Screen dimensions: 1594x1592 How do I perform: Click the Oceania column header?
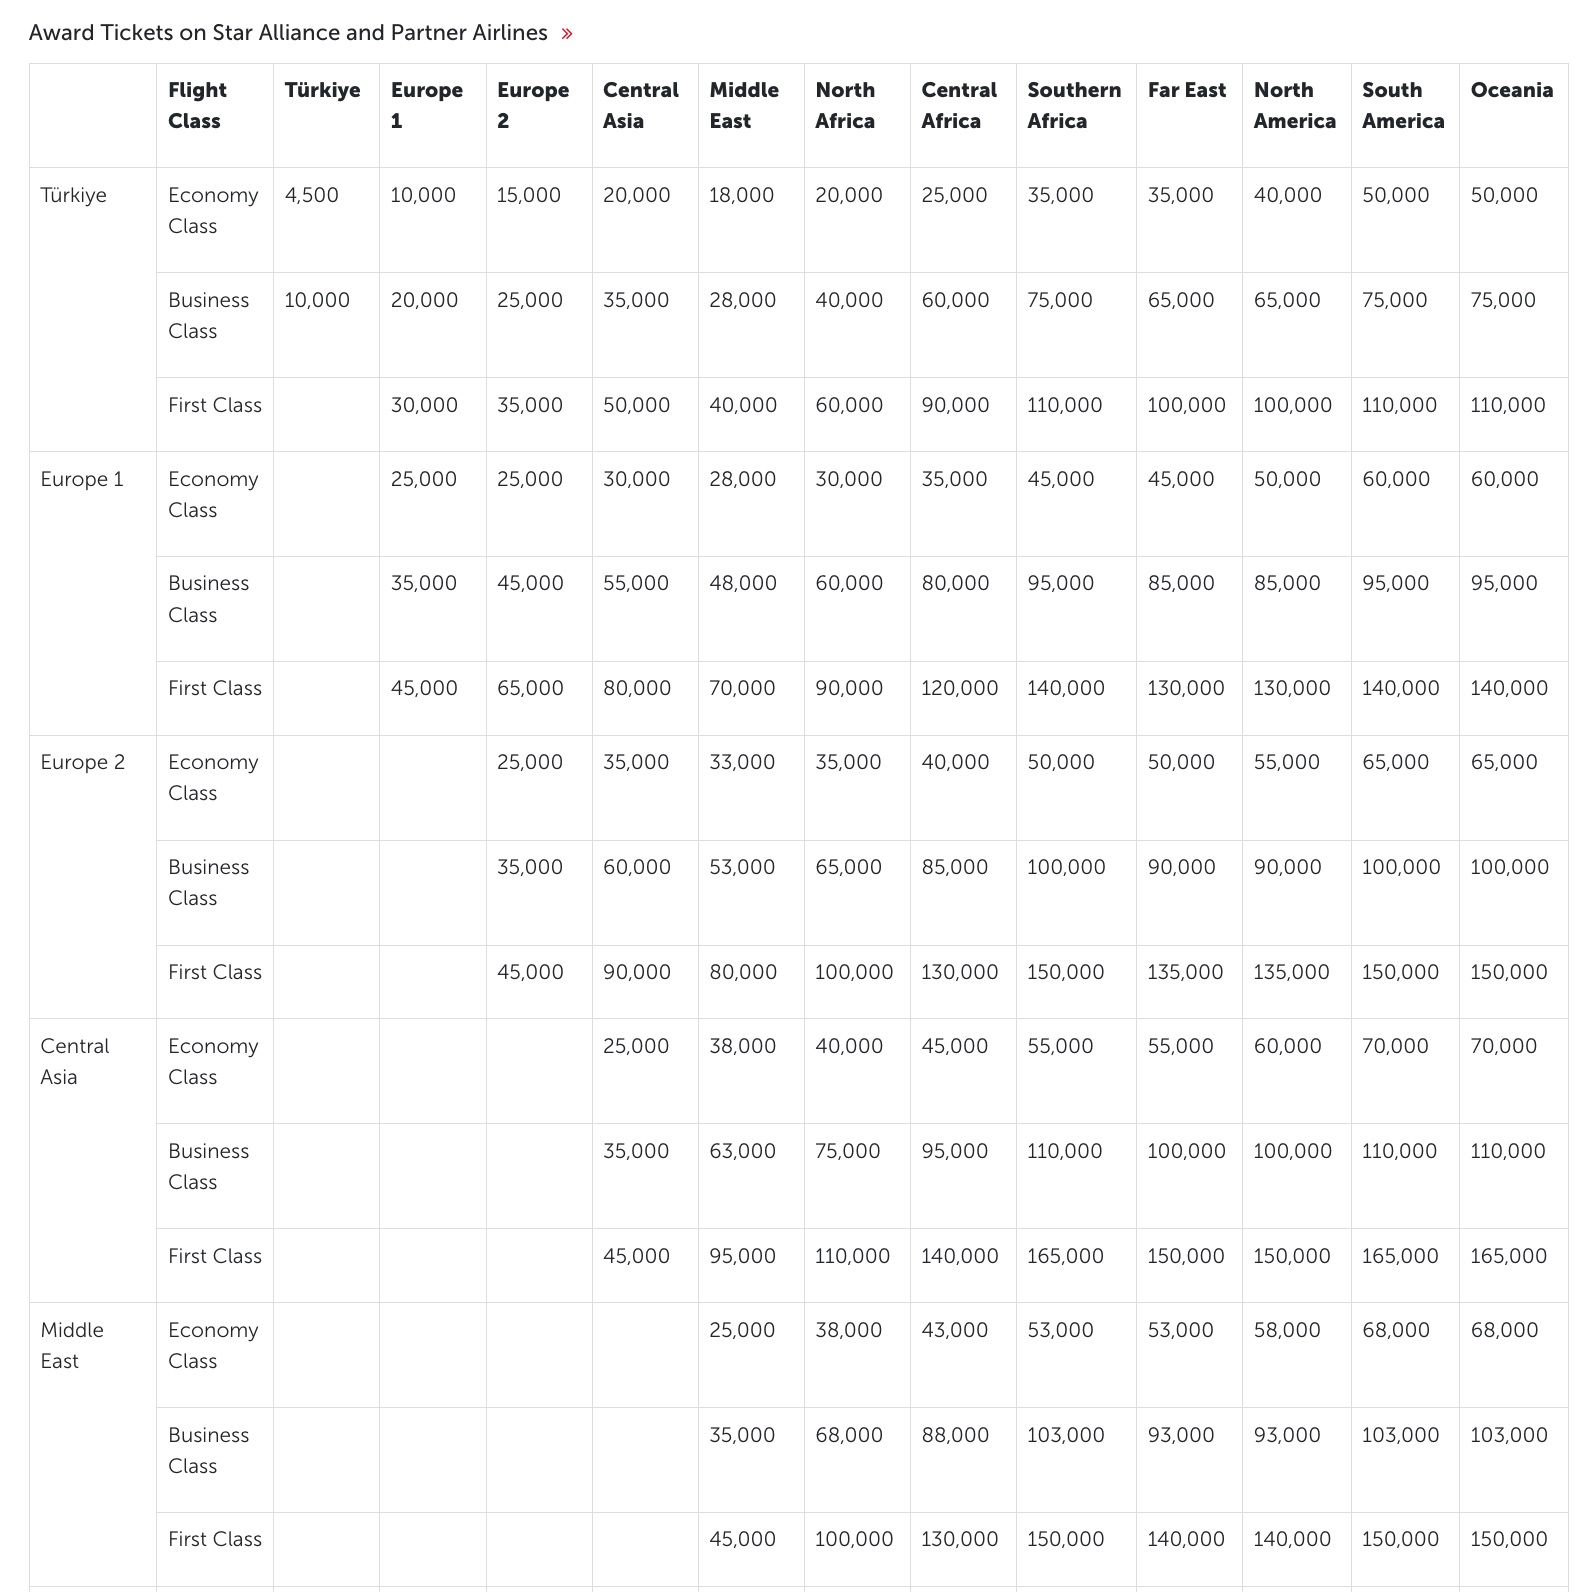pos(1511,90)
